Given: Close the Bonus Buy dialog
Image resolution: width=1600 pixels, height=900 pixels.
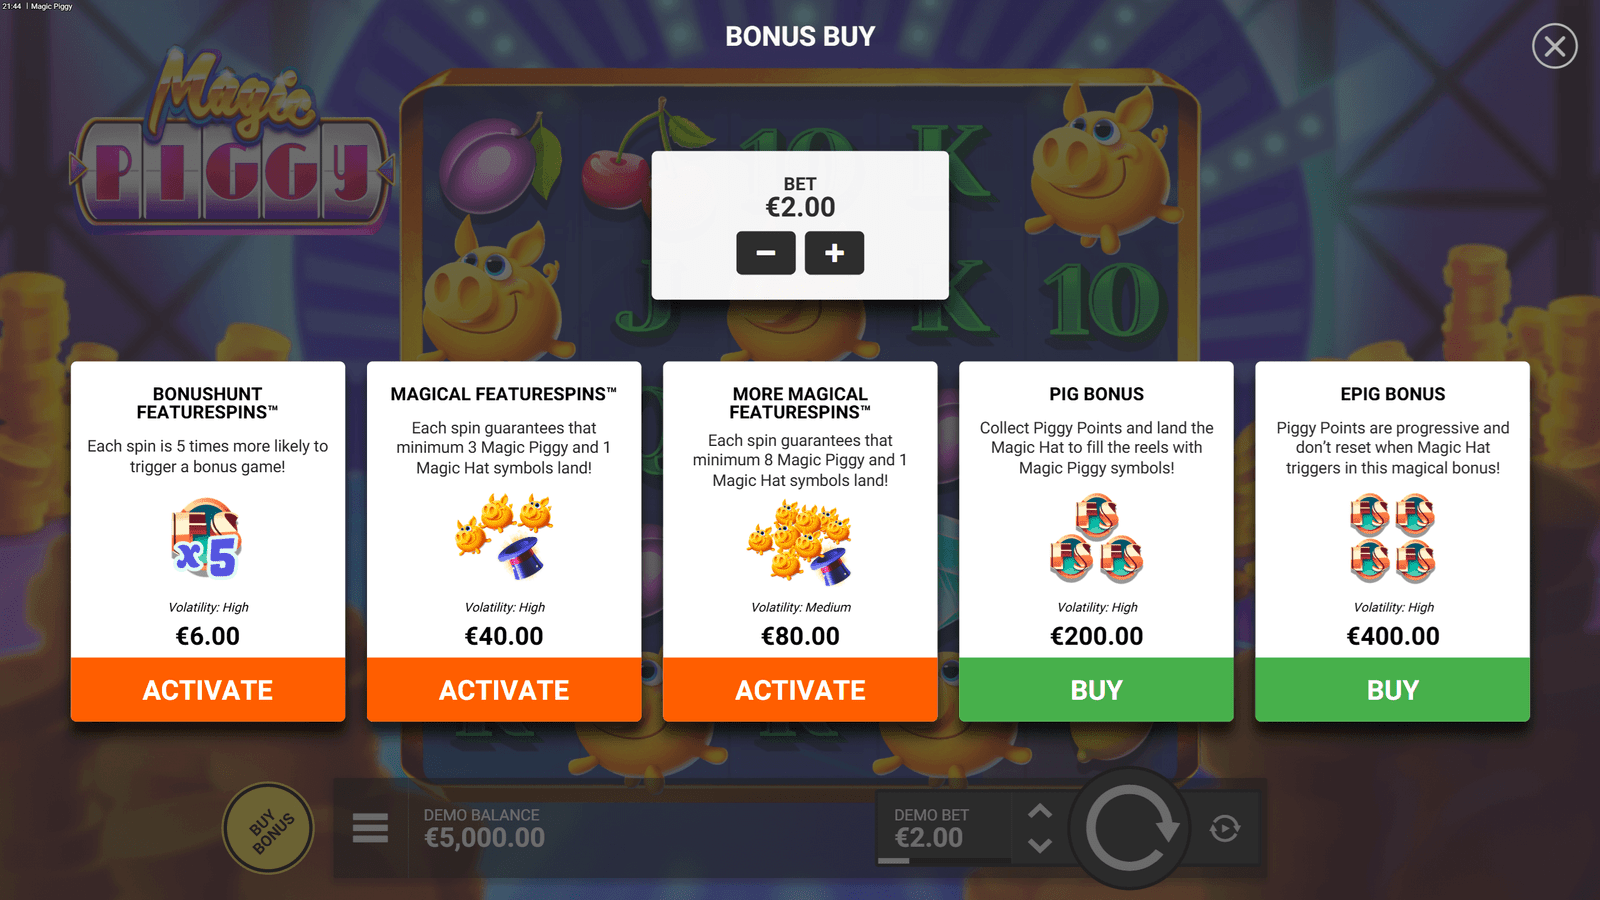Looking at the screenshot, I should [1554, 46].
